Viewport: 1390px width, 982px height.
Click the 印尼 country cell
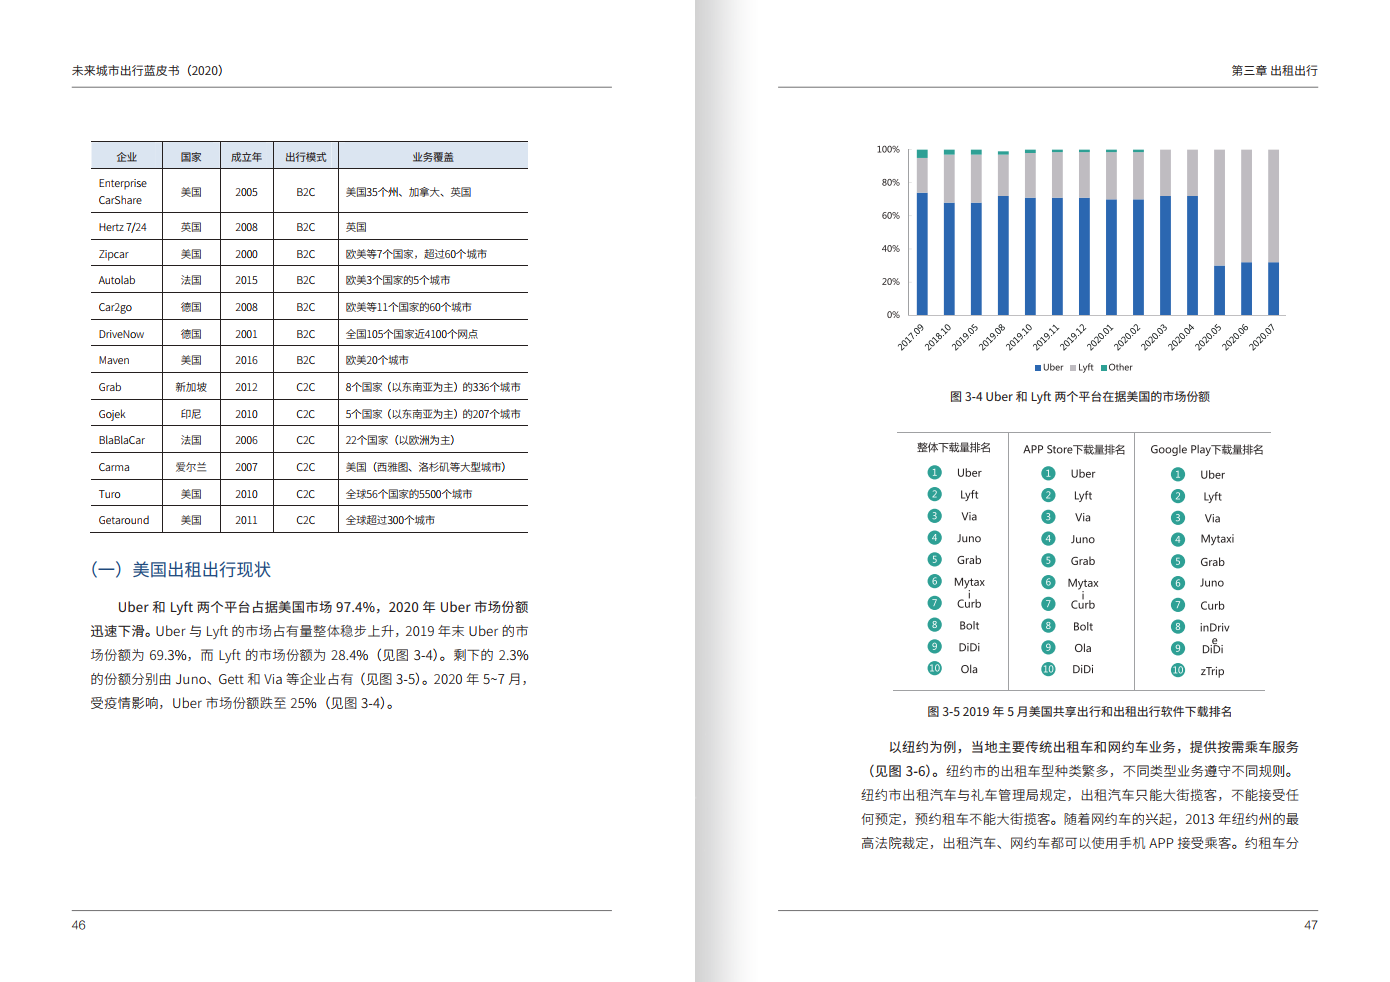click(191, 414)
